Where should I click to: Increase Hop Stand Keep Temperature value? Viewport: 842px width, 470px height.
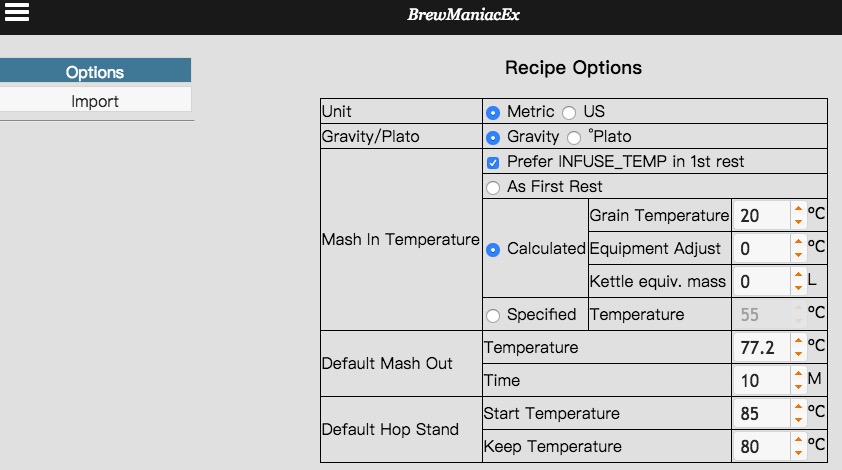pyautogui.click(x=799, y=440)
